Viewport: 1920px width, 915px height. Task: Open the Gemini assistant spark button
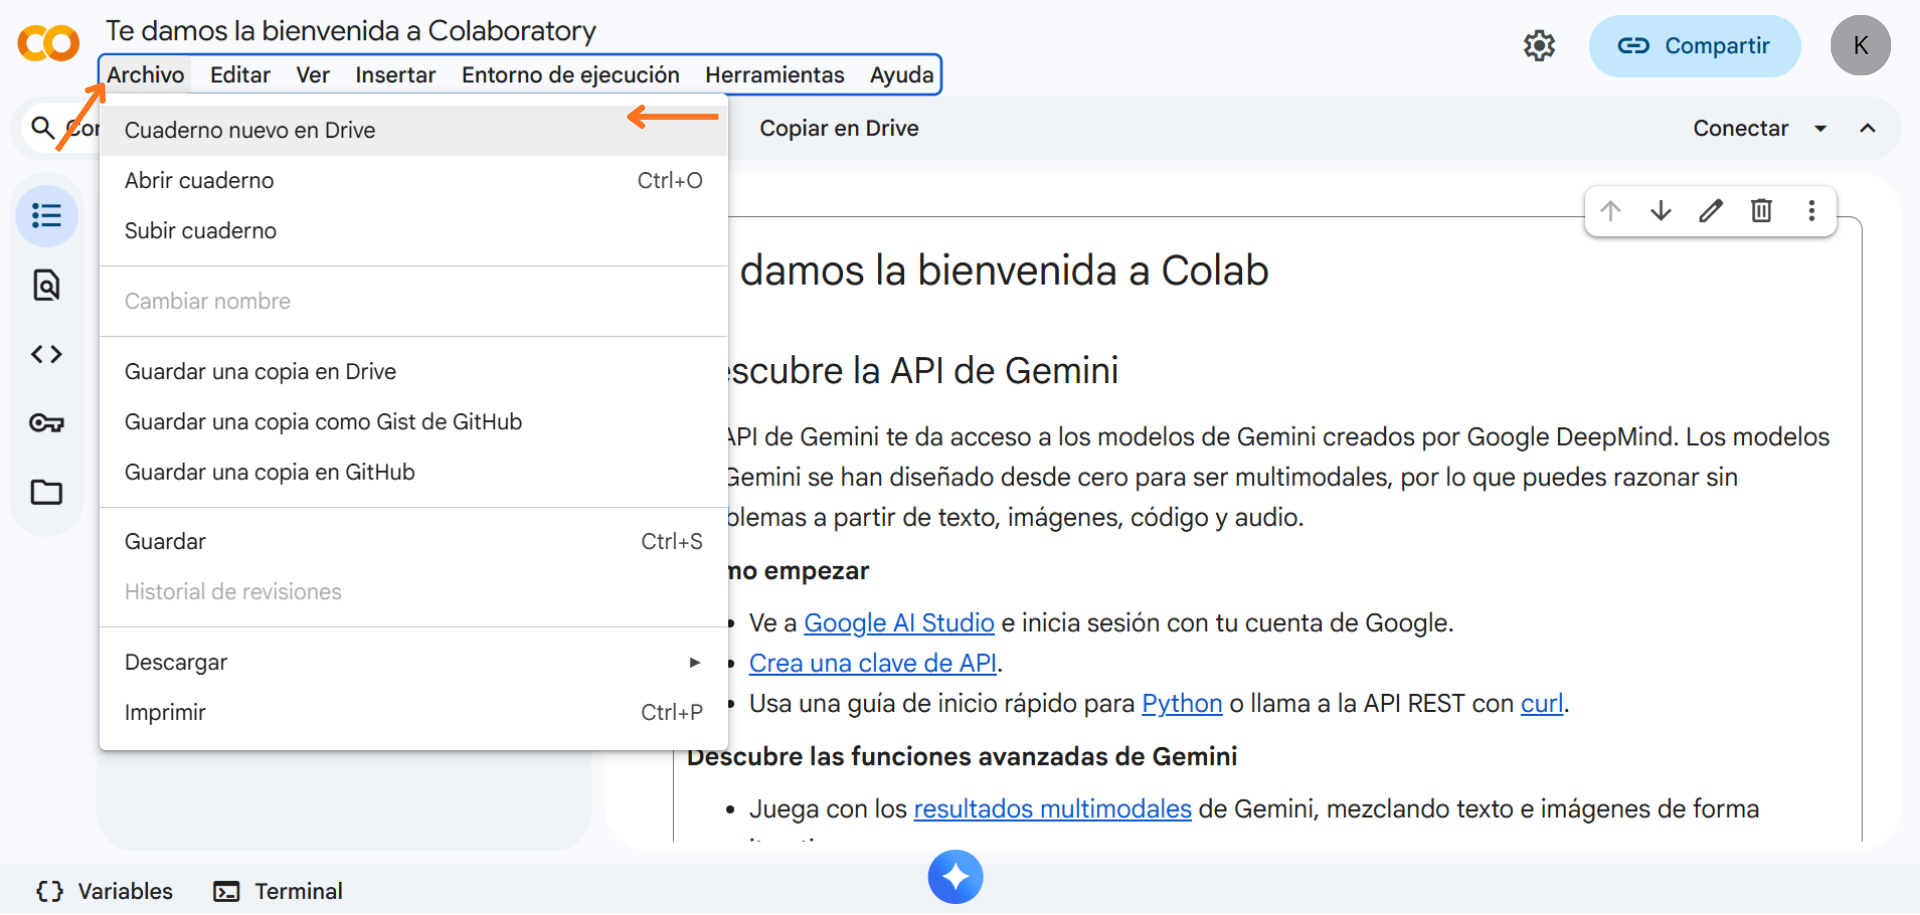click(955, 877)
